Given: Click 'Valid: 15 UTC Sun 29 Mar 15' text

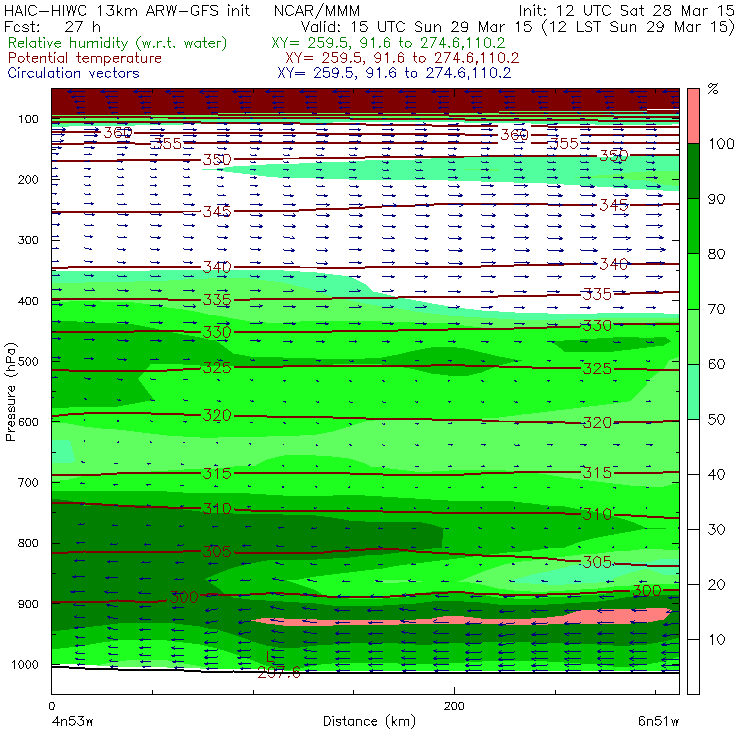Looking at the screenshot, I should tap(417, 27).
